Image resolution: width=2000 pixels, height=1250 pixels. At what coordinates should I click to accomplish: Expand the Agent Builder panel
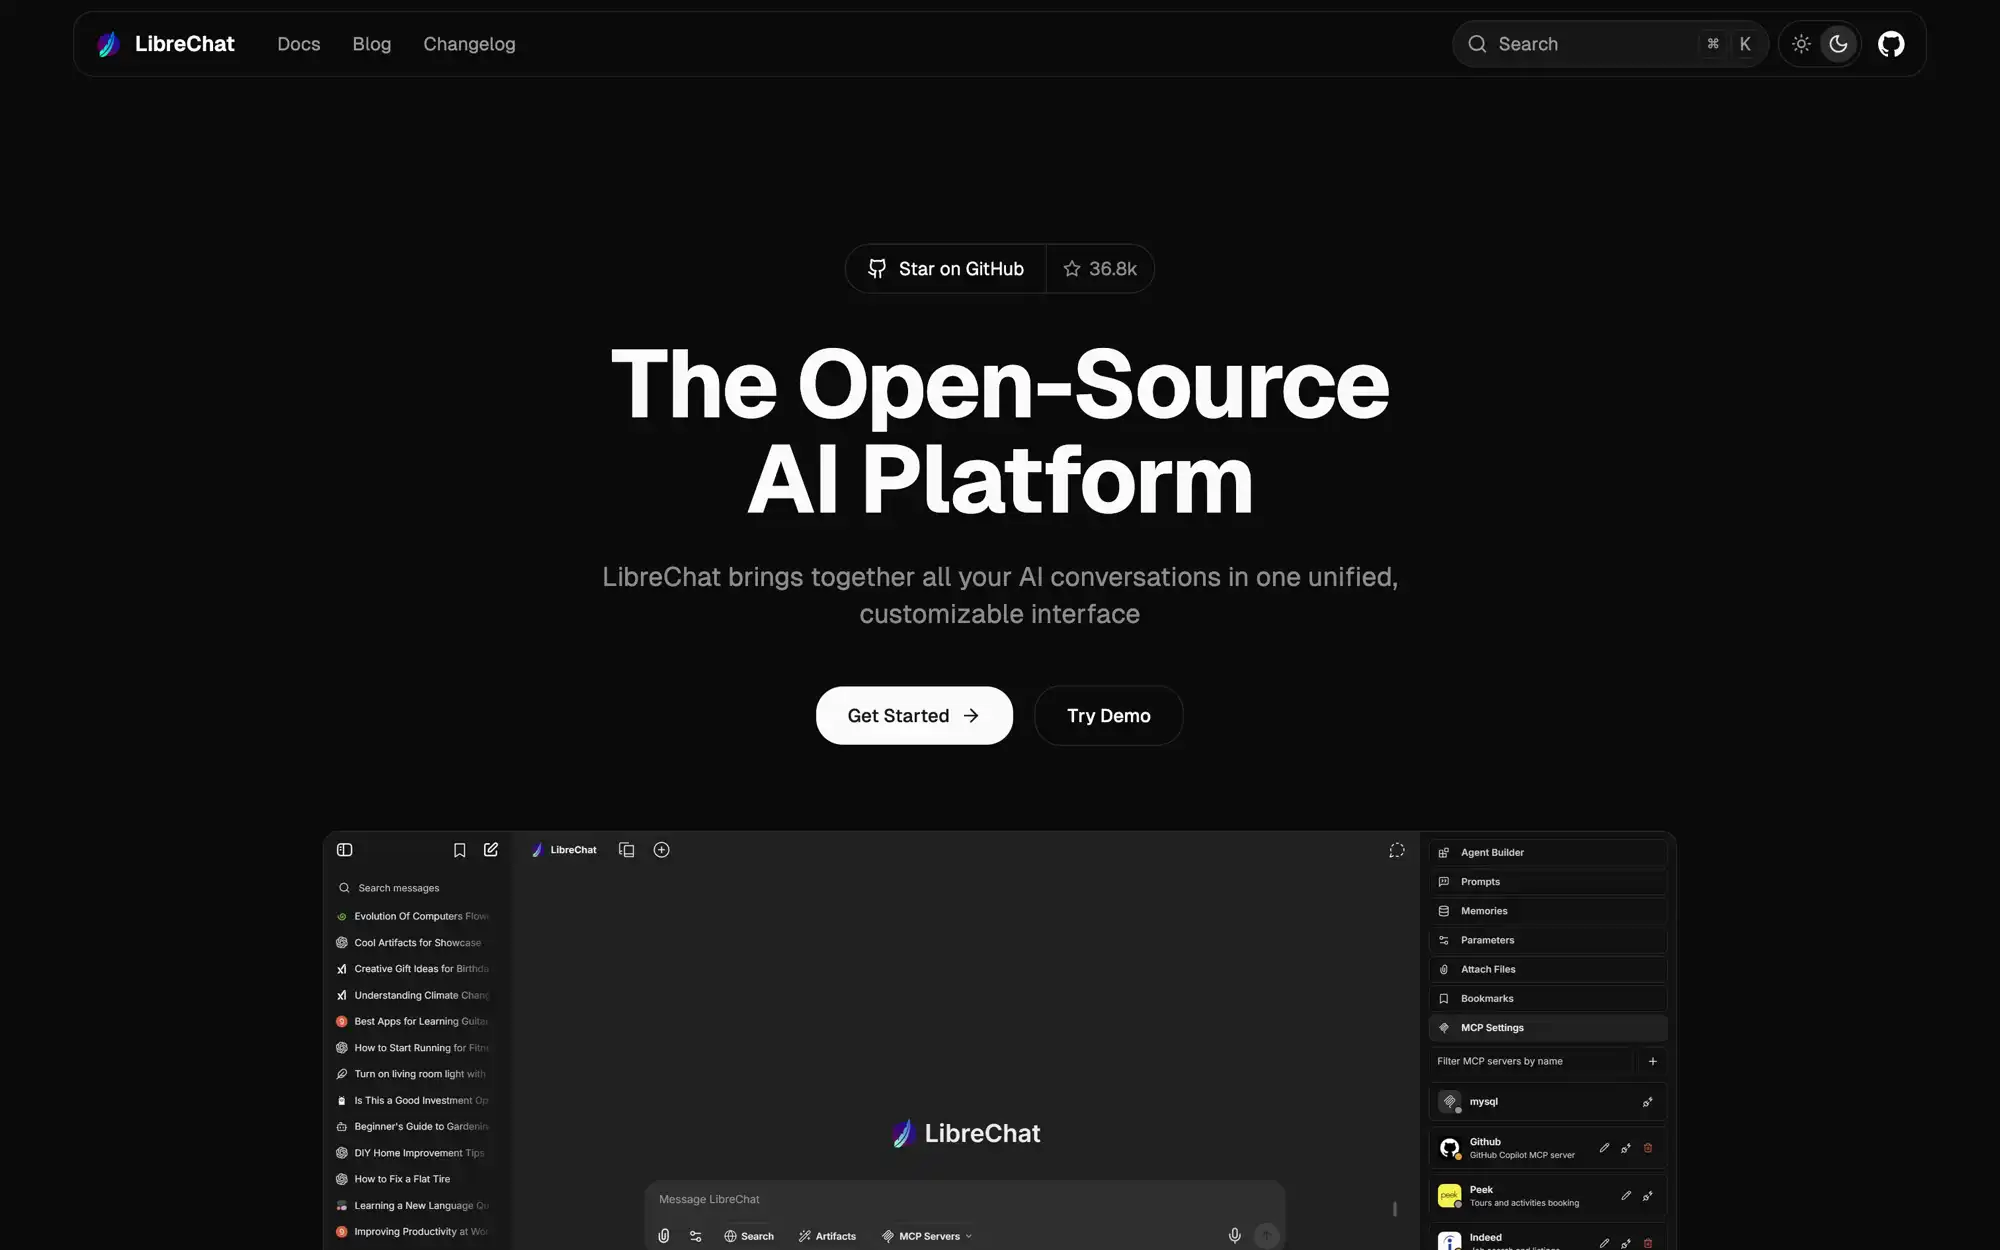click(x=1548, y=853)
